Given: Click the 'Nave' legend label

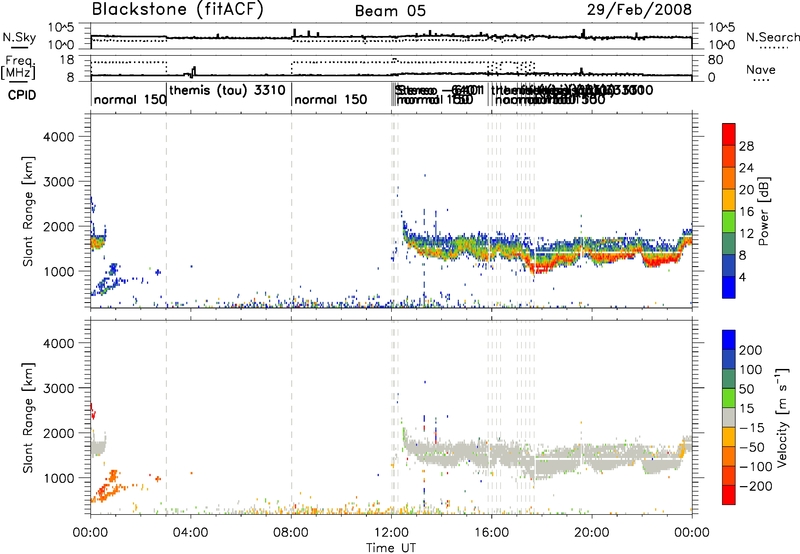Looking at the screenshot, I should click(761, 69).
